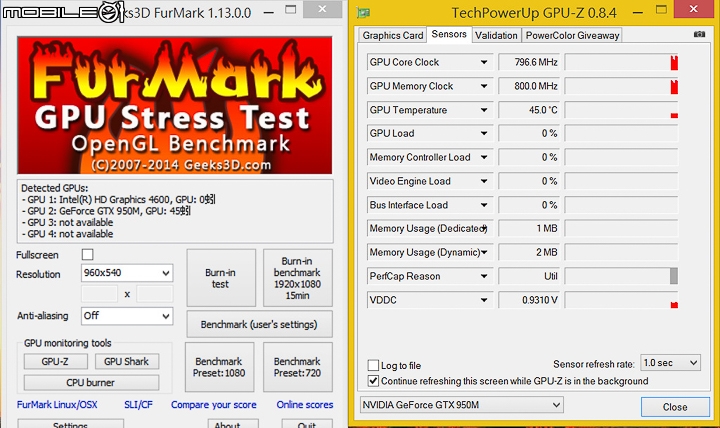Open the PerfCap Reason sensor dropdown
The width and height of the screenshot is (720, 428).
click(484, 276)
